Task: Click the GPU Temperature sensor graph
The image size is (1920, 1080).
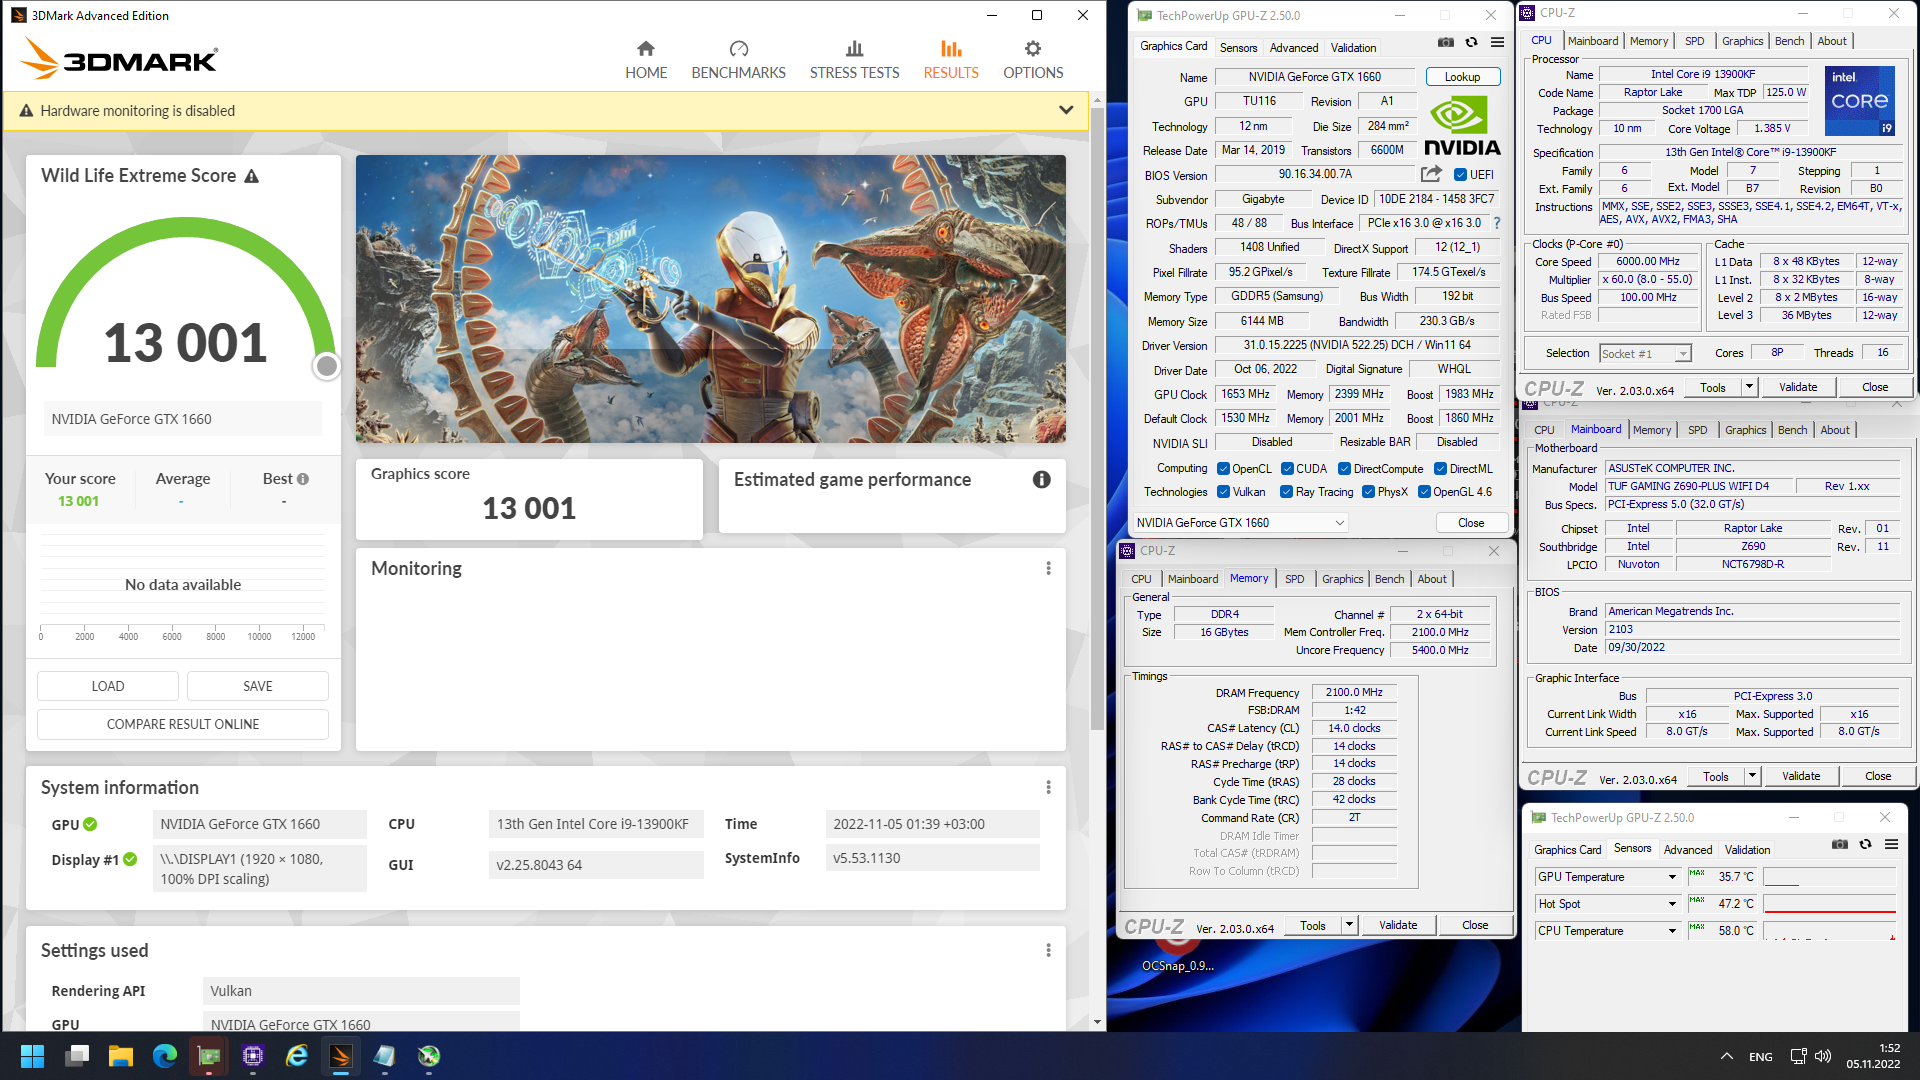Action: [x=1829, y=877]
